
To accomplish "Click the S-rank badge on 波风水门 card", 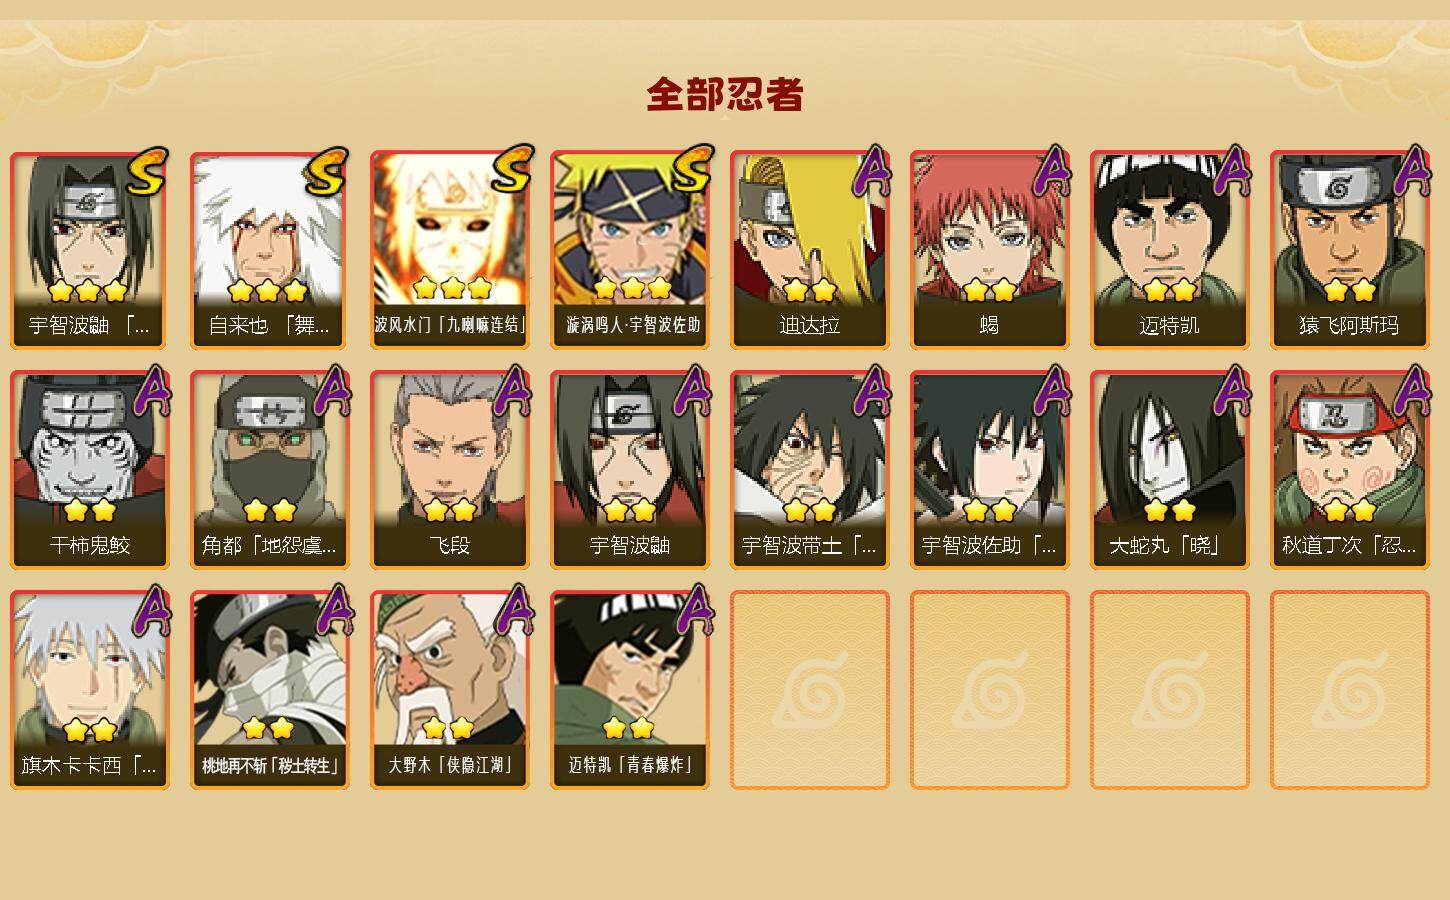I will pyautogui.click(x=512, y=171).
